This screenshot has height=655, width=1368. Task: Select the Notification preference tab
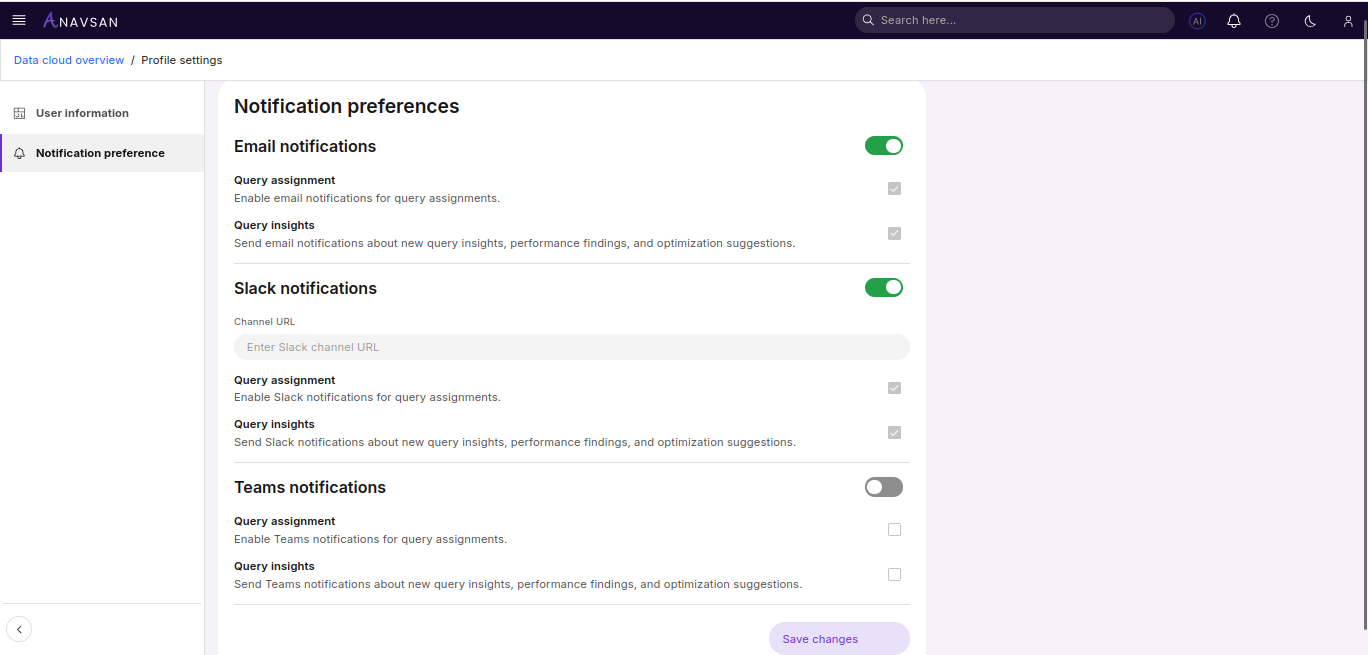[100, 153]
